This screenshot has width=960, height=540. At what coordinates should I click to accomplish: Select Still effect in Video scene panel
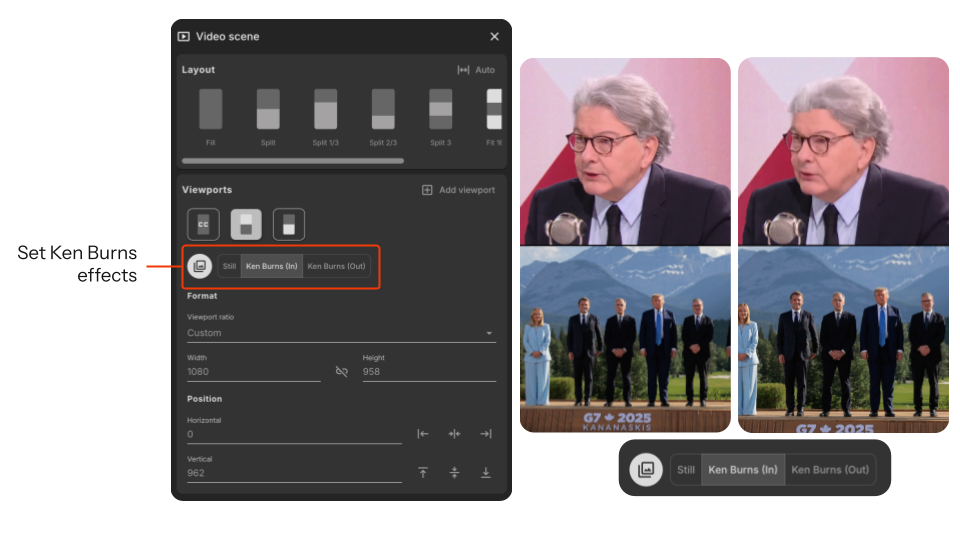pyautogui.click(x=229, y=266)
